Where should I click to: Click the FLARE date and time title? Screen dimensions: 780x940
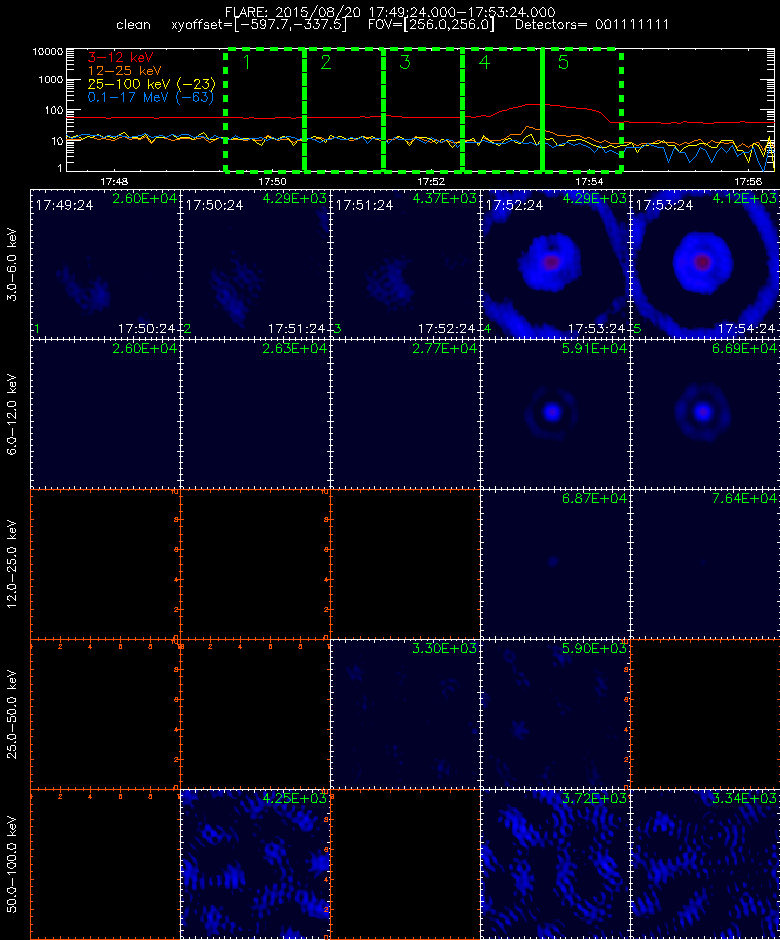pos(390,12)
